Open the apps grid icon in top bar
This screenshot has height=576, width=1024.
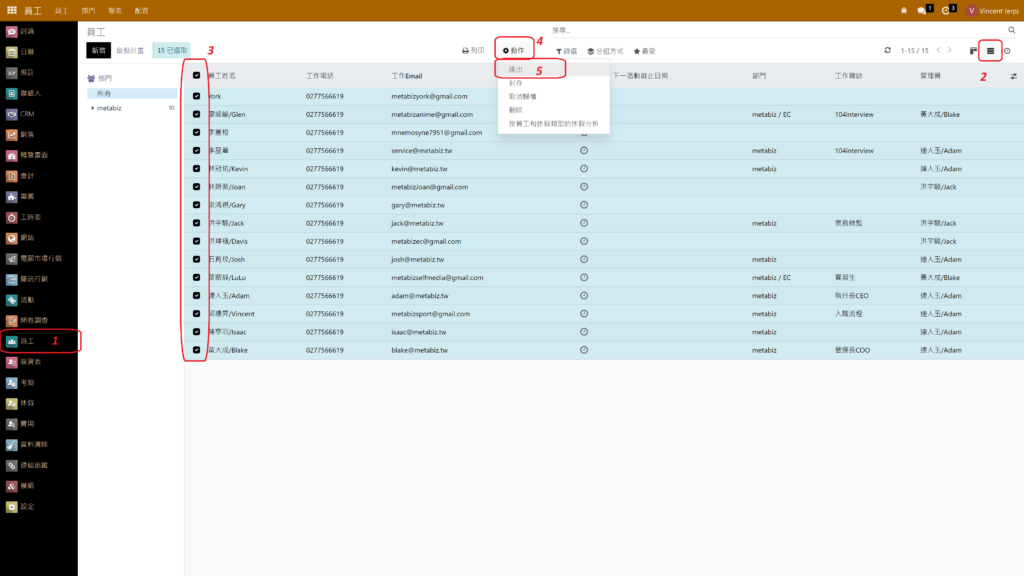(11, 9)
